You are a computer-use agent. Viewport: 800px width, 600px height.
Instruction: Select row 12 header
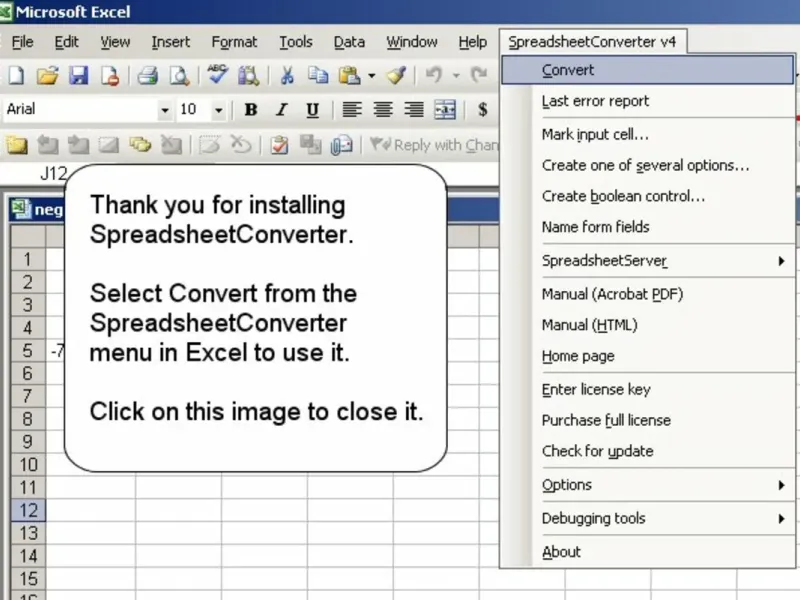coord(28,511)
